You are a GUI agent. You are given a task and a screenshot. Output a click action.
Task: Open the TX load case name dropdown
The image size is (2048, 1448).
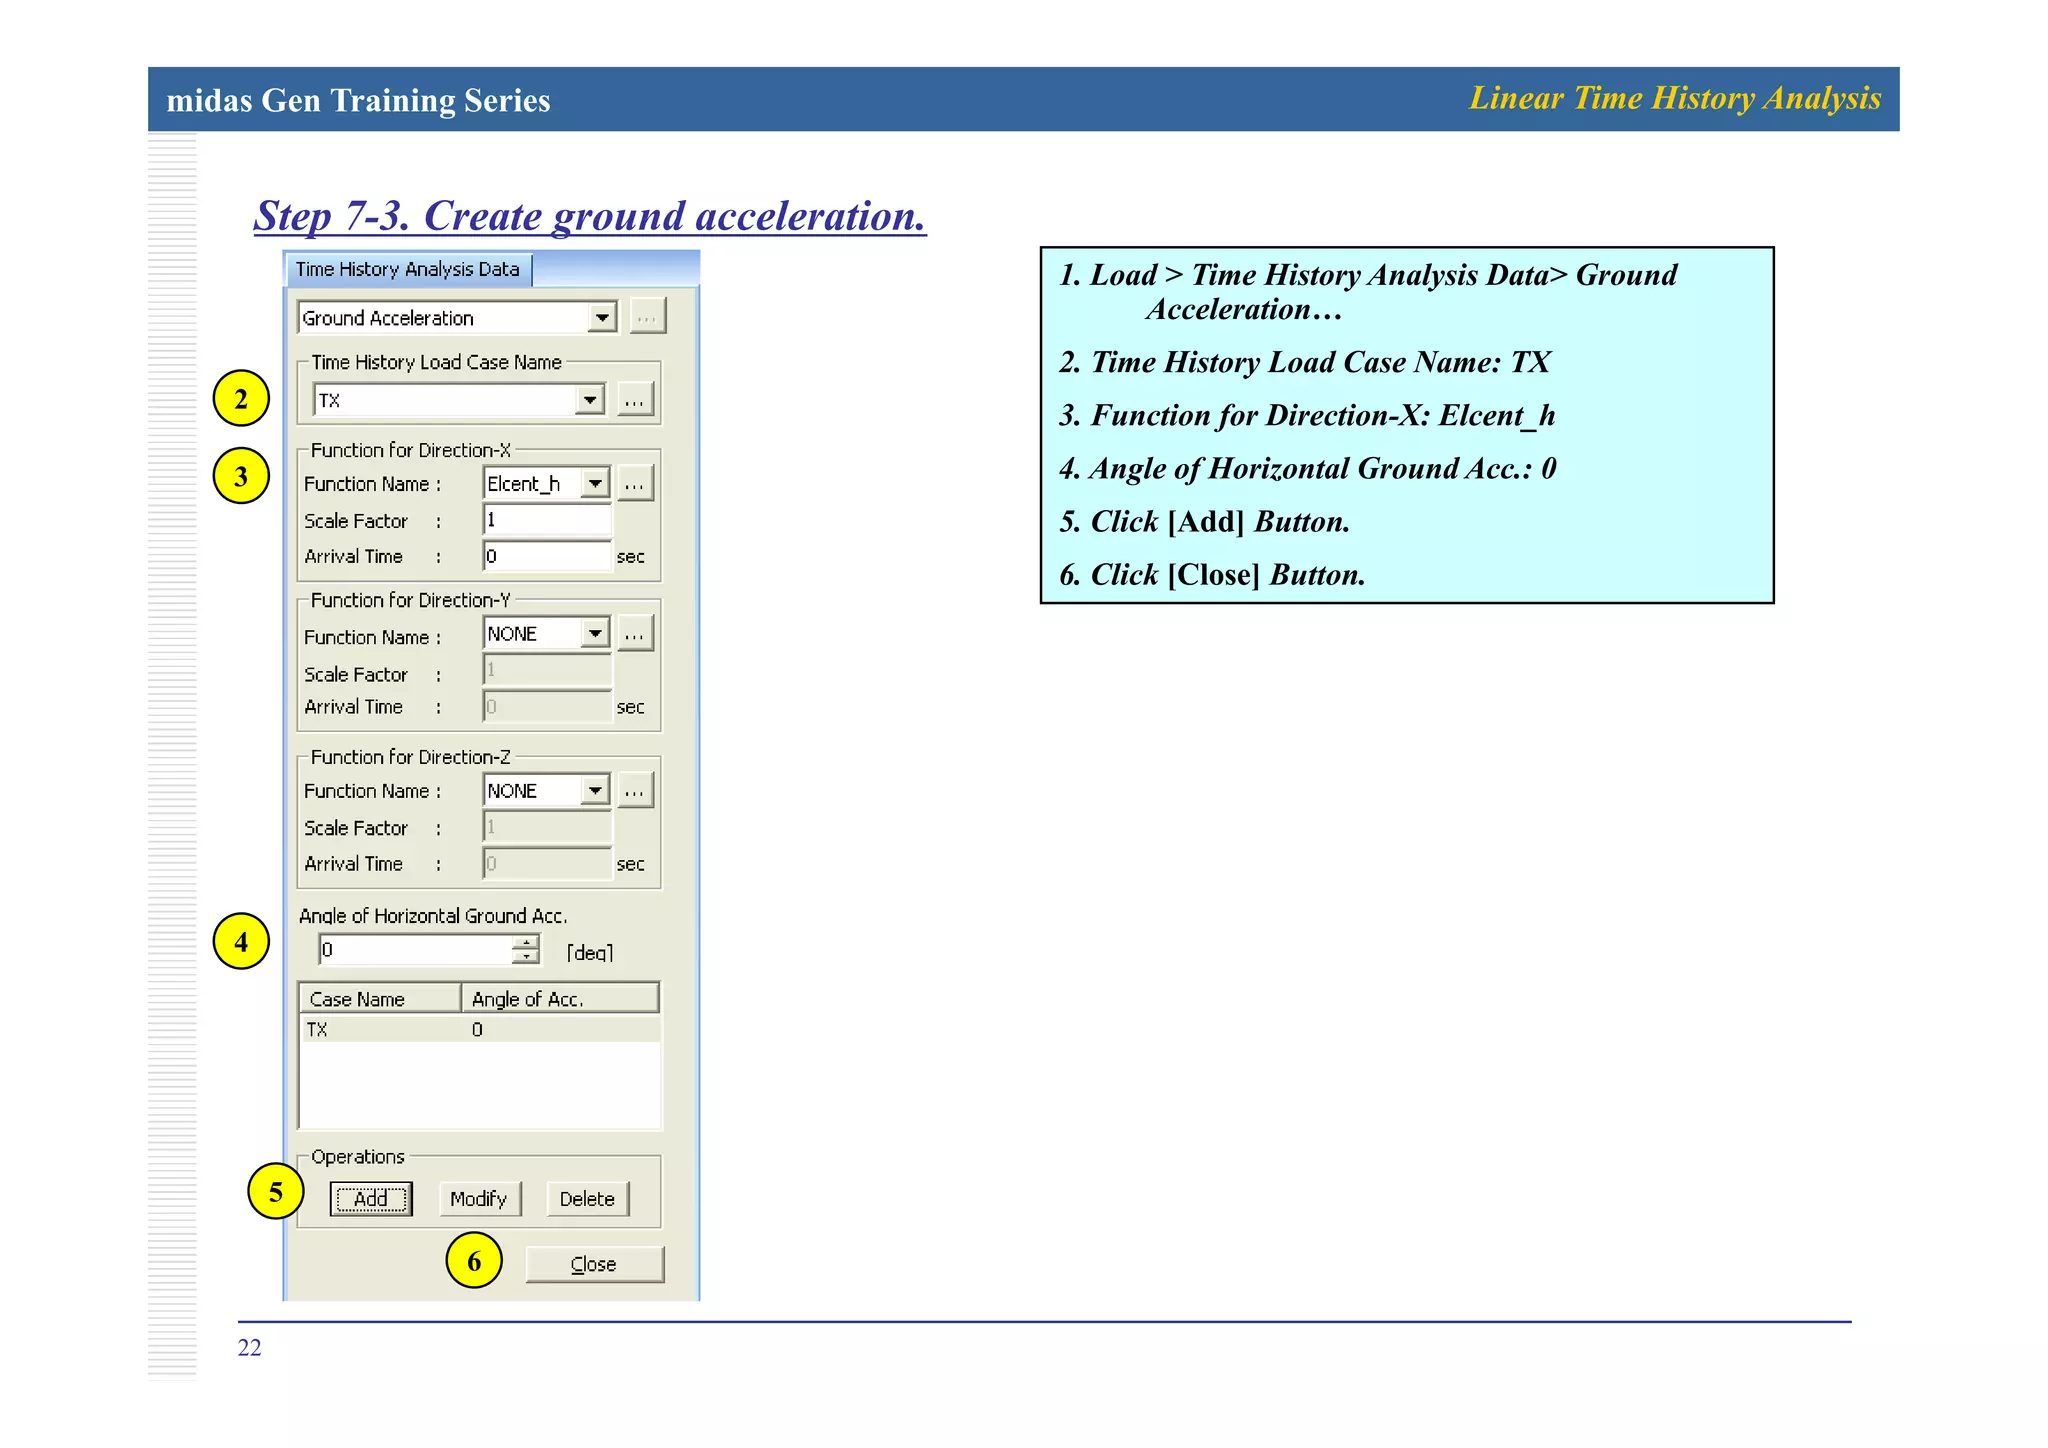tap(590, 400)
